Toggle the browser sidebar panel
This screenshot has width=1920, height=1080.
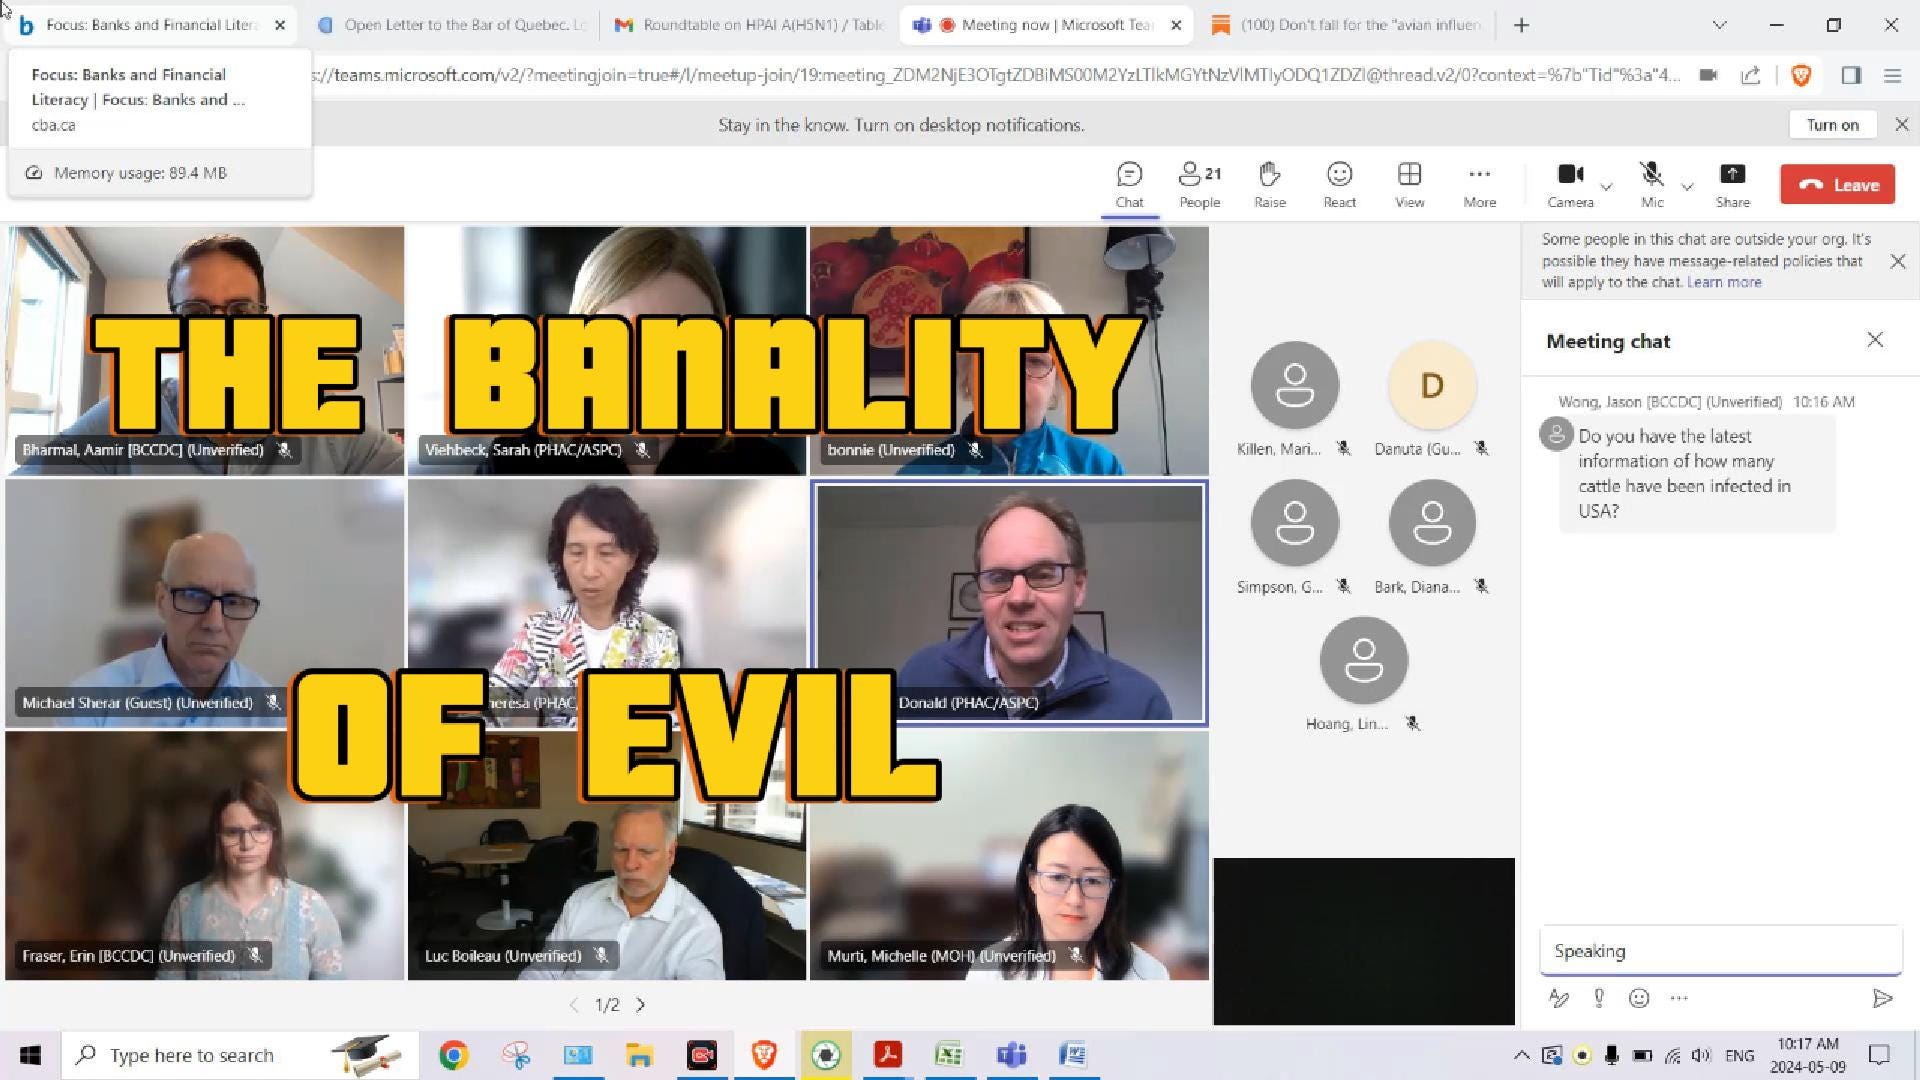[x=1851, y=75]
